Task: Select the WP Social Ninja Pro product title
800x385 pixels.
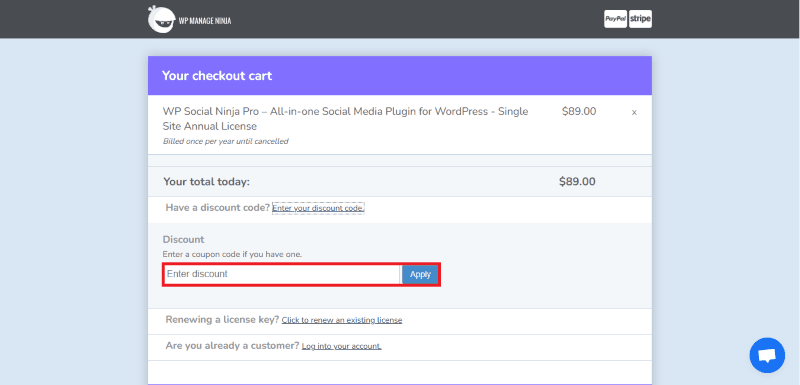Action: [345, 118]
